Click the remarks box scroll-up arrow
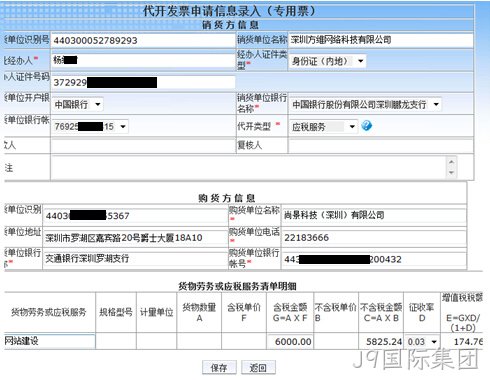 pyautogui.click(x=451, y=162)
